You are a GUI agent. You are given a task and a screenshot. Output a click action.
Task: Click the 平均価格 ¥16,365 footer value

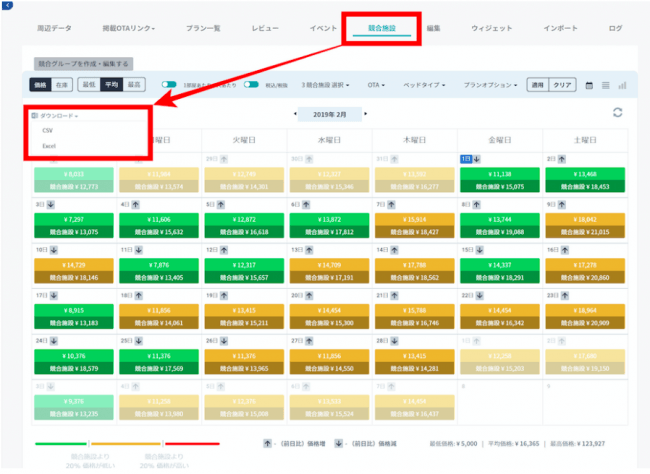[514, 444]
